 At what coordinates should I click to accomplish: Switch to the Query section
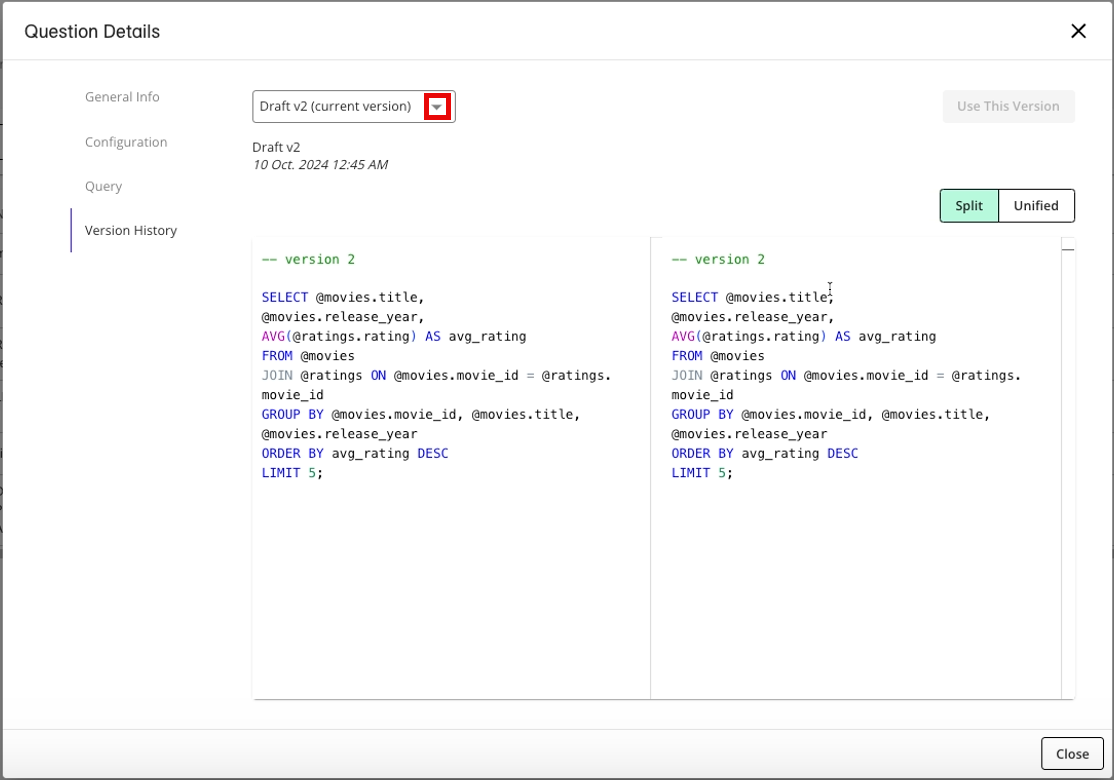coord(104,186)
